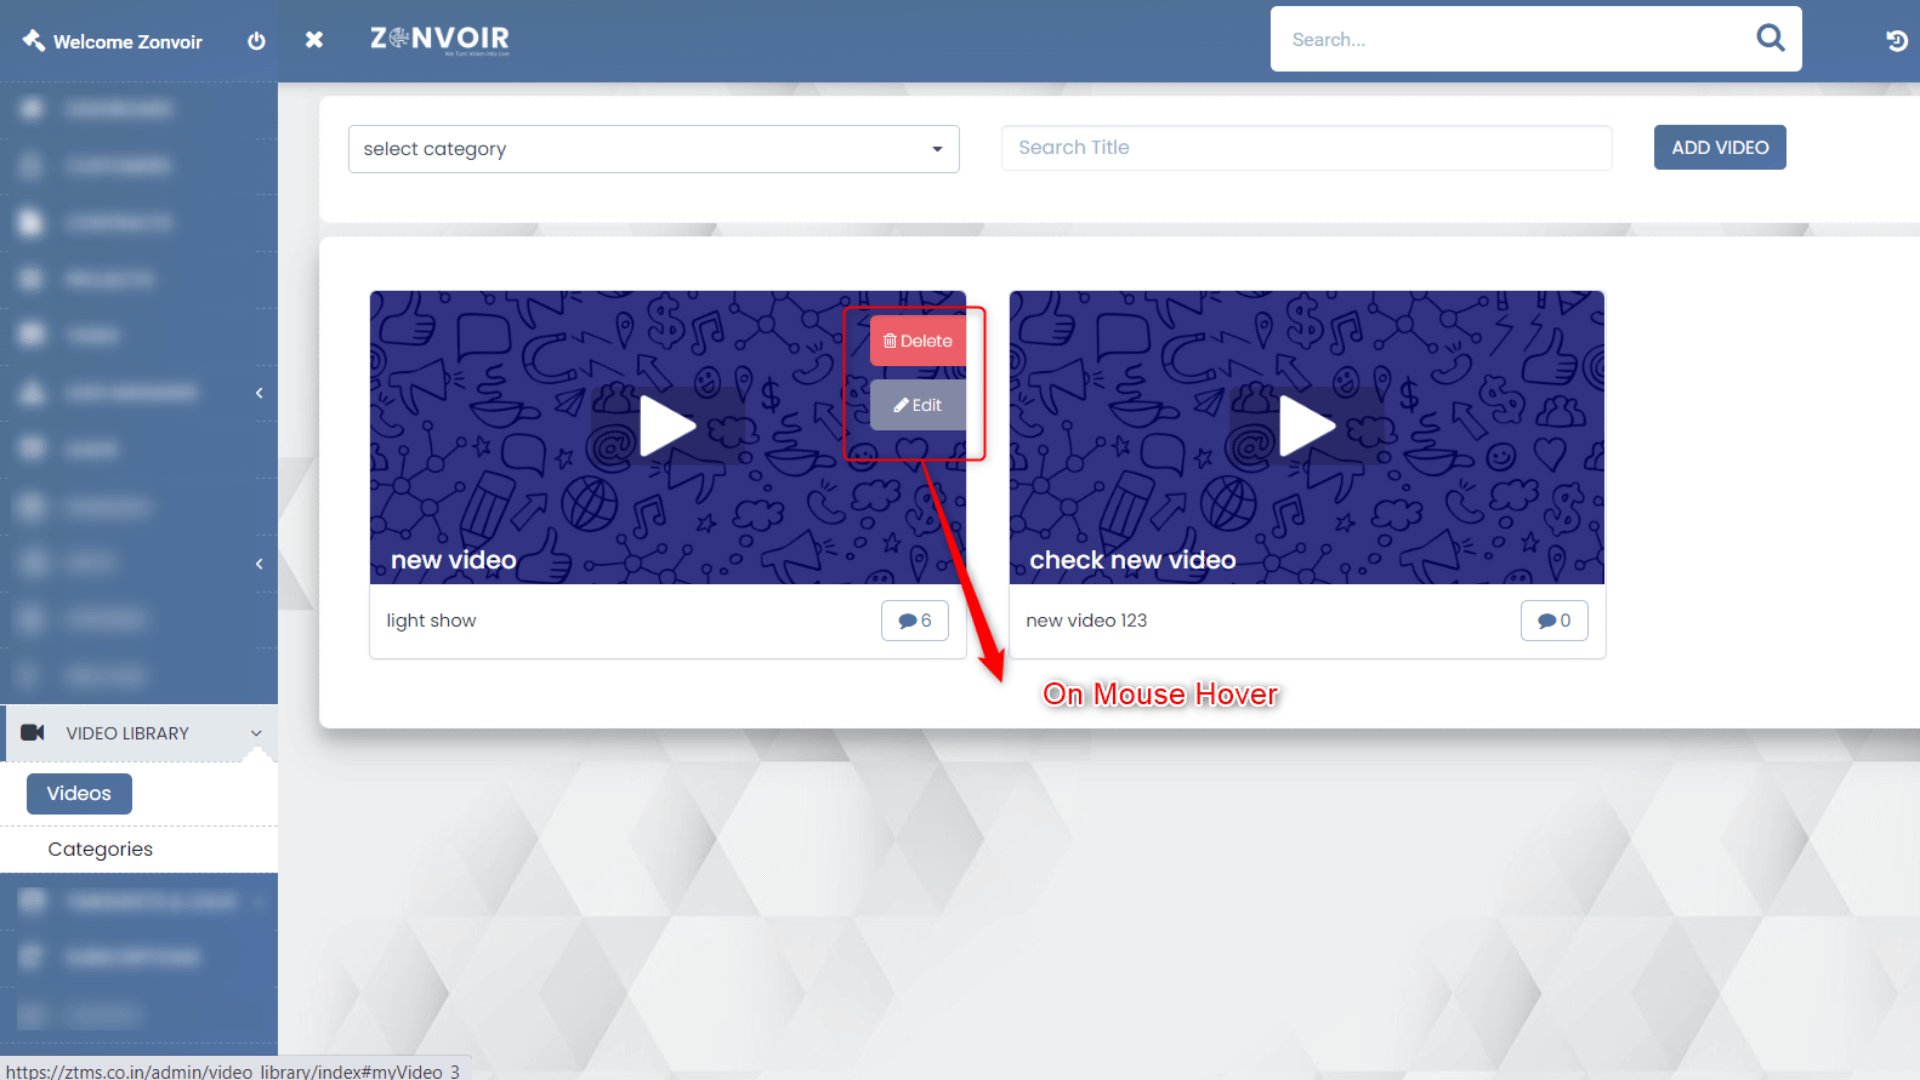Open the history clock icon

[1896, 41]
